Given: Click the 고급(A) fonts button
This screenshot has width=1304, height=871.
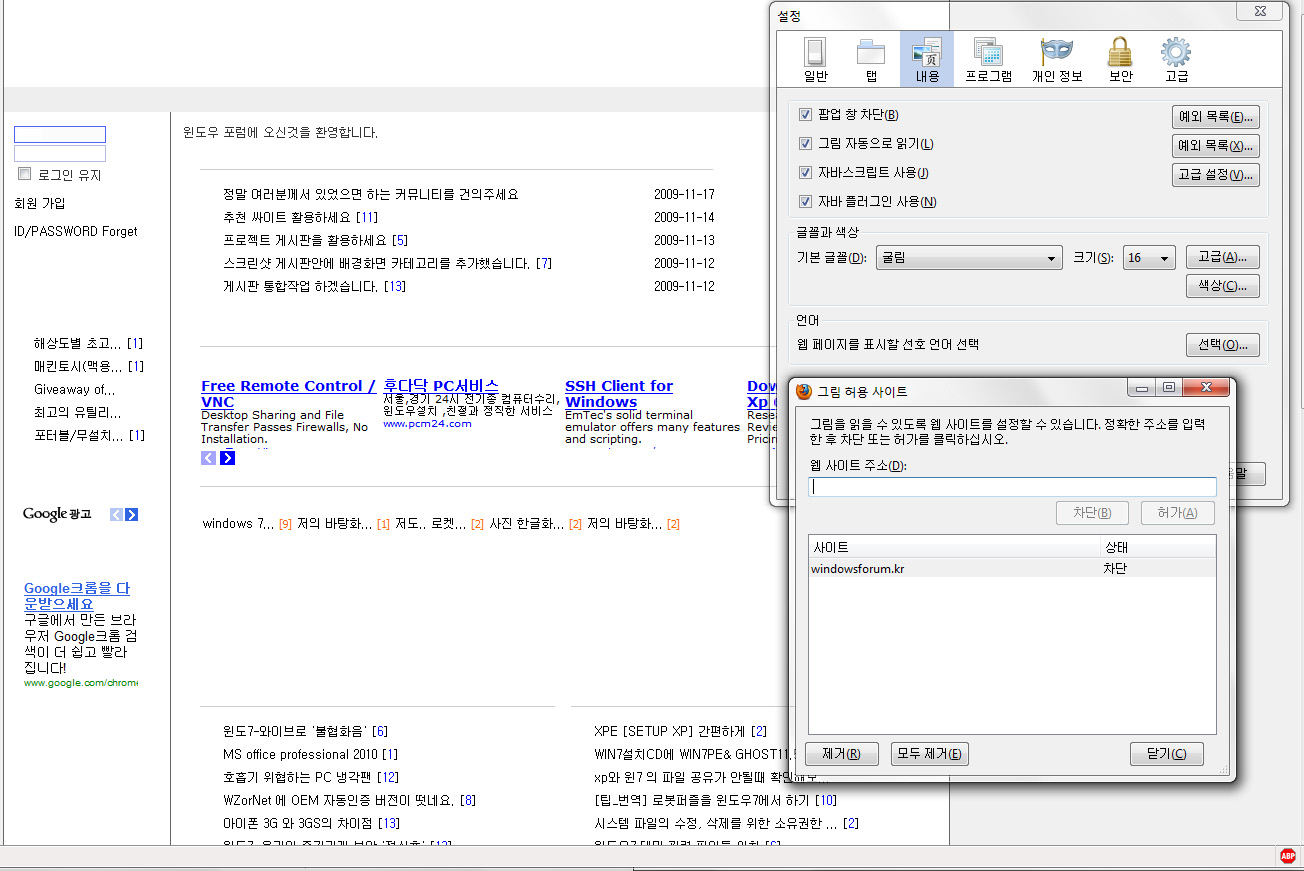Looking at the screenshot, I should click(x=1222, y=257).
